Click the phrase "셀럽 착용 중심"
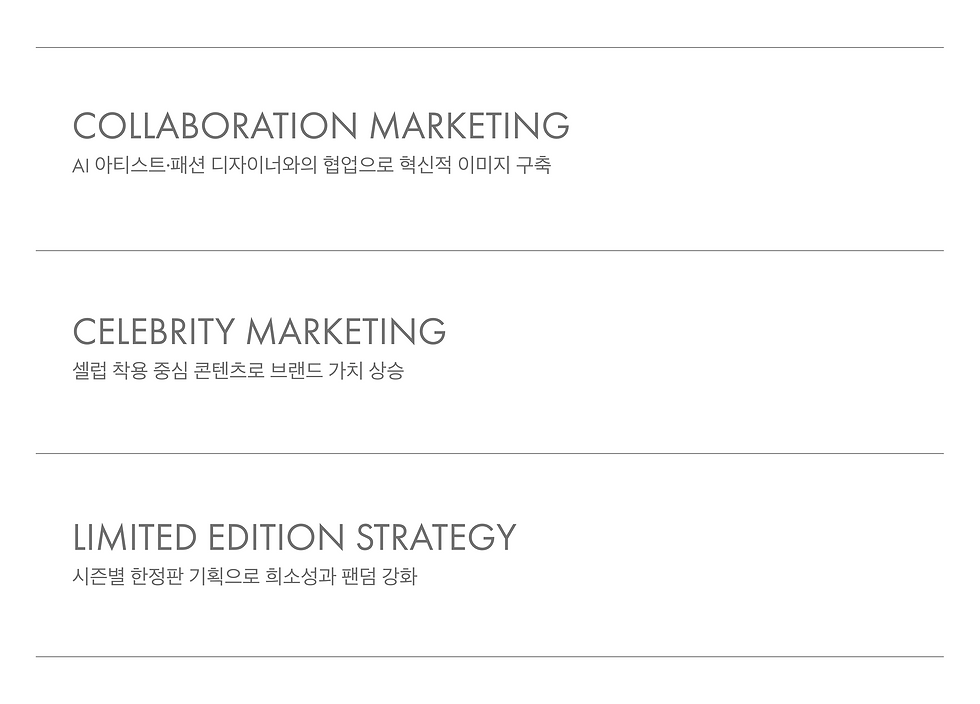The height and width of the screenshot is (704, 980). pos(134,372)
